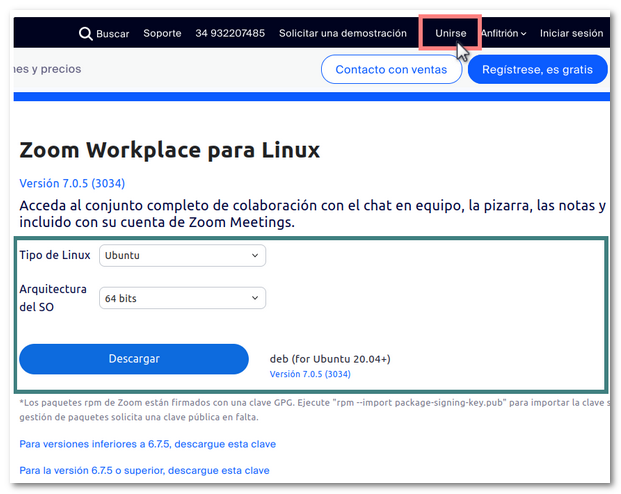This screenshot has width=621, height=494.
Task: Click the Zoom Workplace para Linux heading
Action: pos(170,150)
